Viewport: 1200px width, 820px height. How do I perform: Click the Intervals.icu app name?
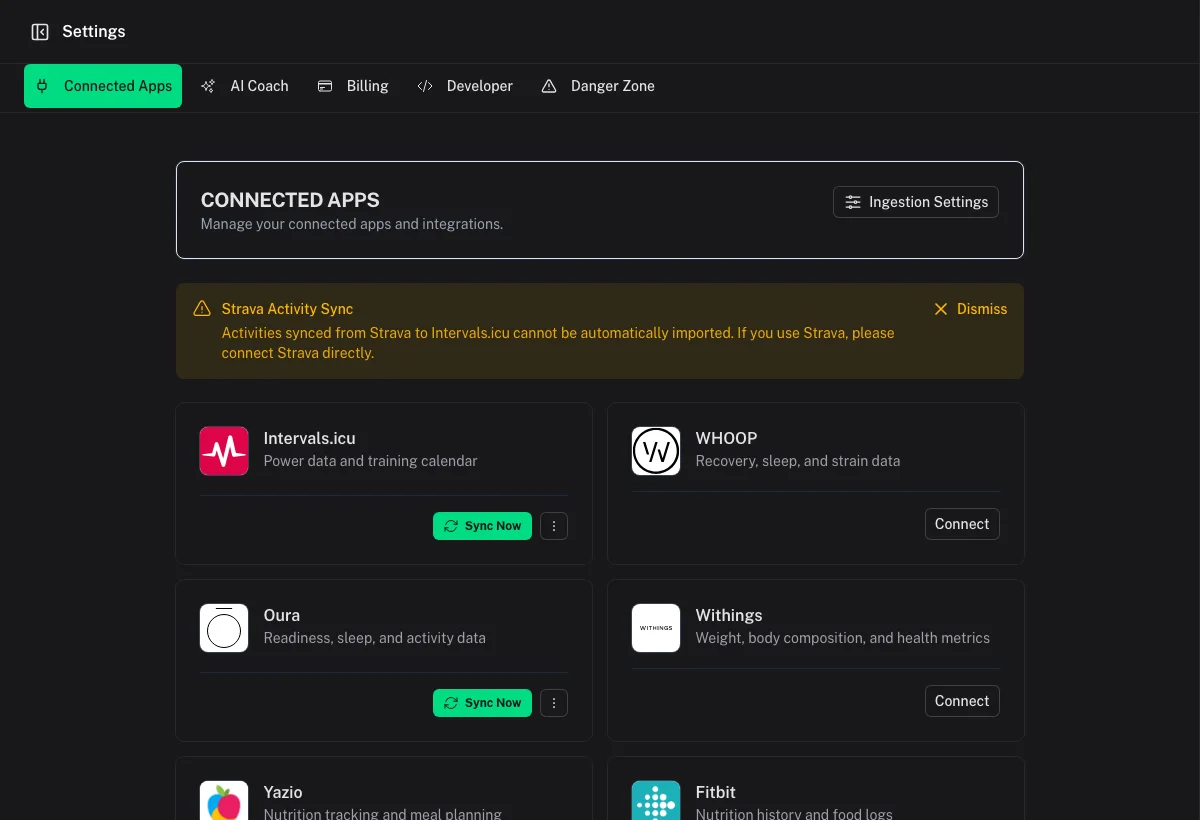309,438
